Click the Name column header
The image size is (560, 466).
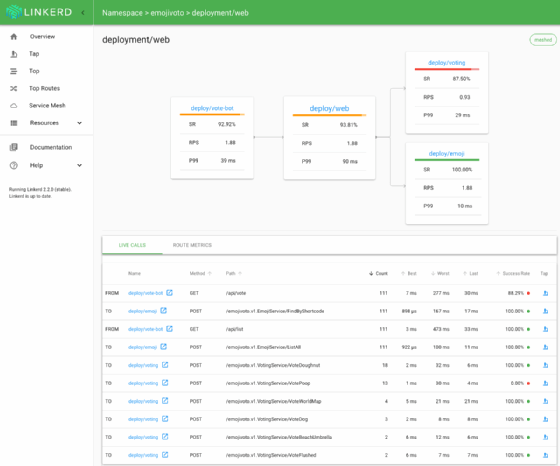point(134,274)
